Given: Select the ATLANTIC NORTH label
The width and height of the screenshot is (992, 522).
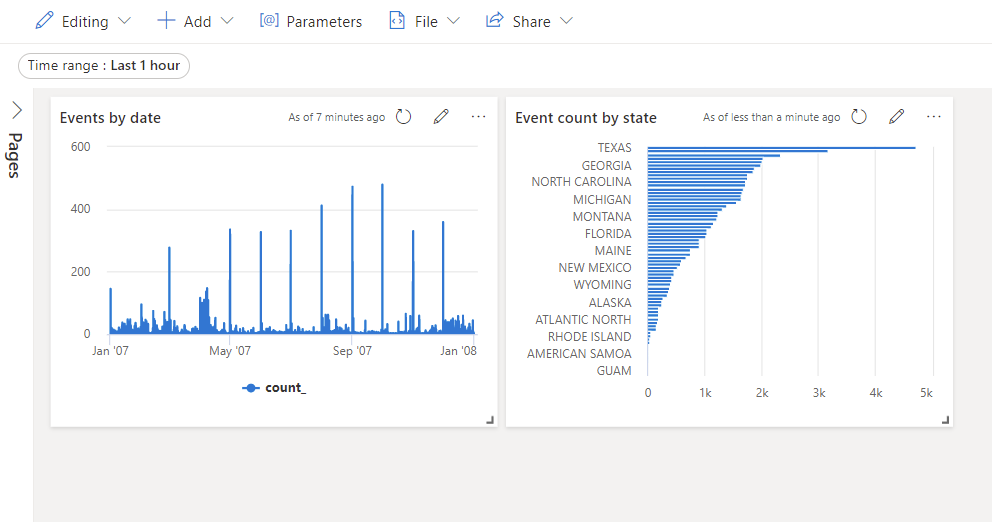Looking at the screenshot, I should [583, 320].
